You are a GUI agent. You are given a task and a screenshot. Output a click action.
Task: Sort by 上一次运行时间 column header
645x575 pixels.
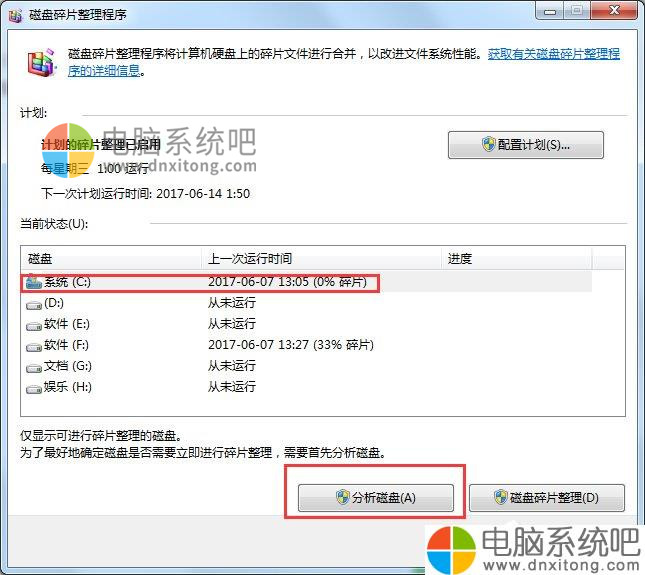320,259
